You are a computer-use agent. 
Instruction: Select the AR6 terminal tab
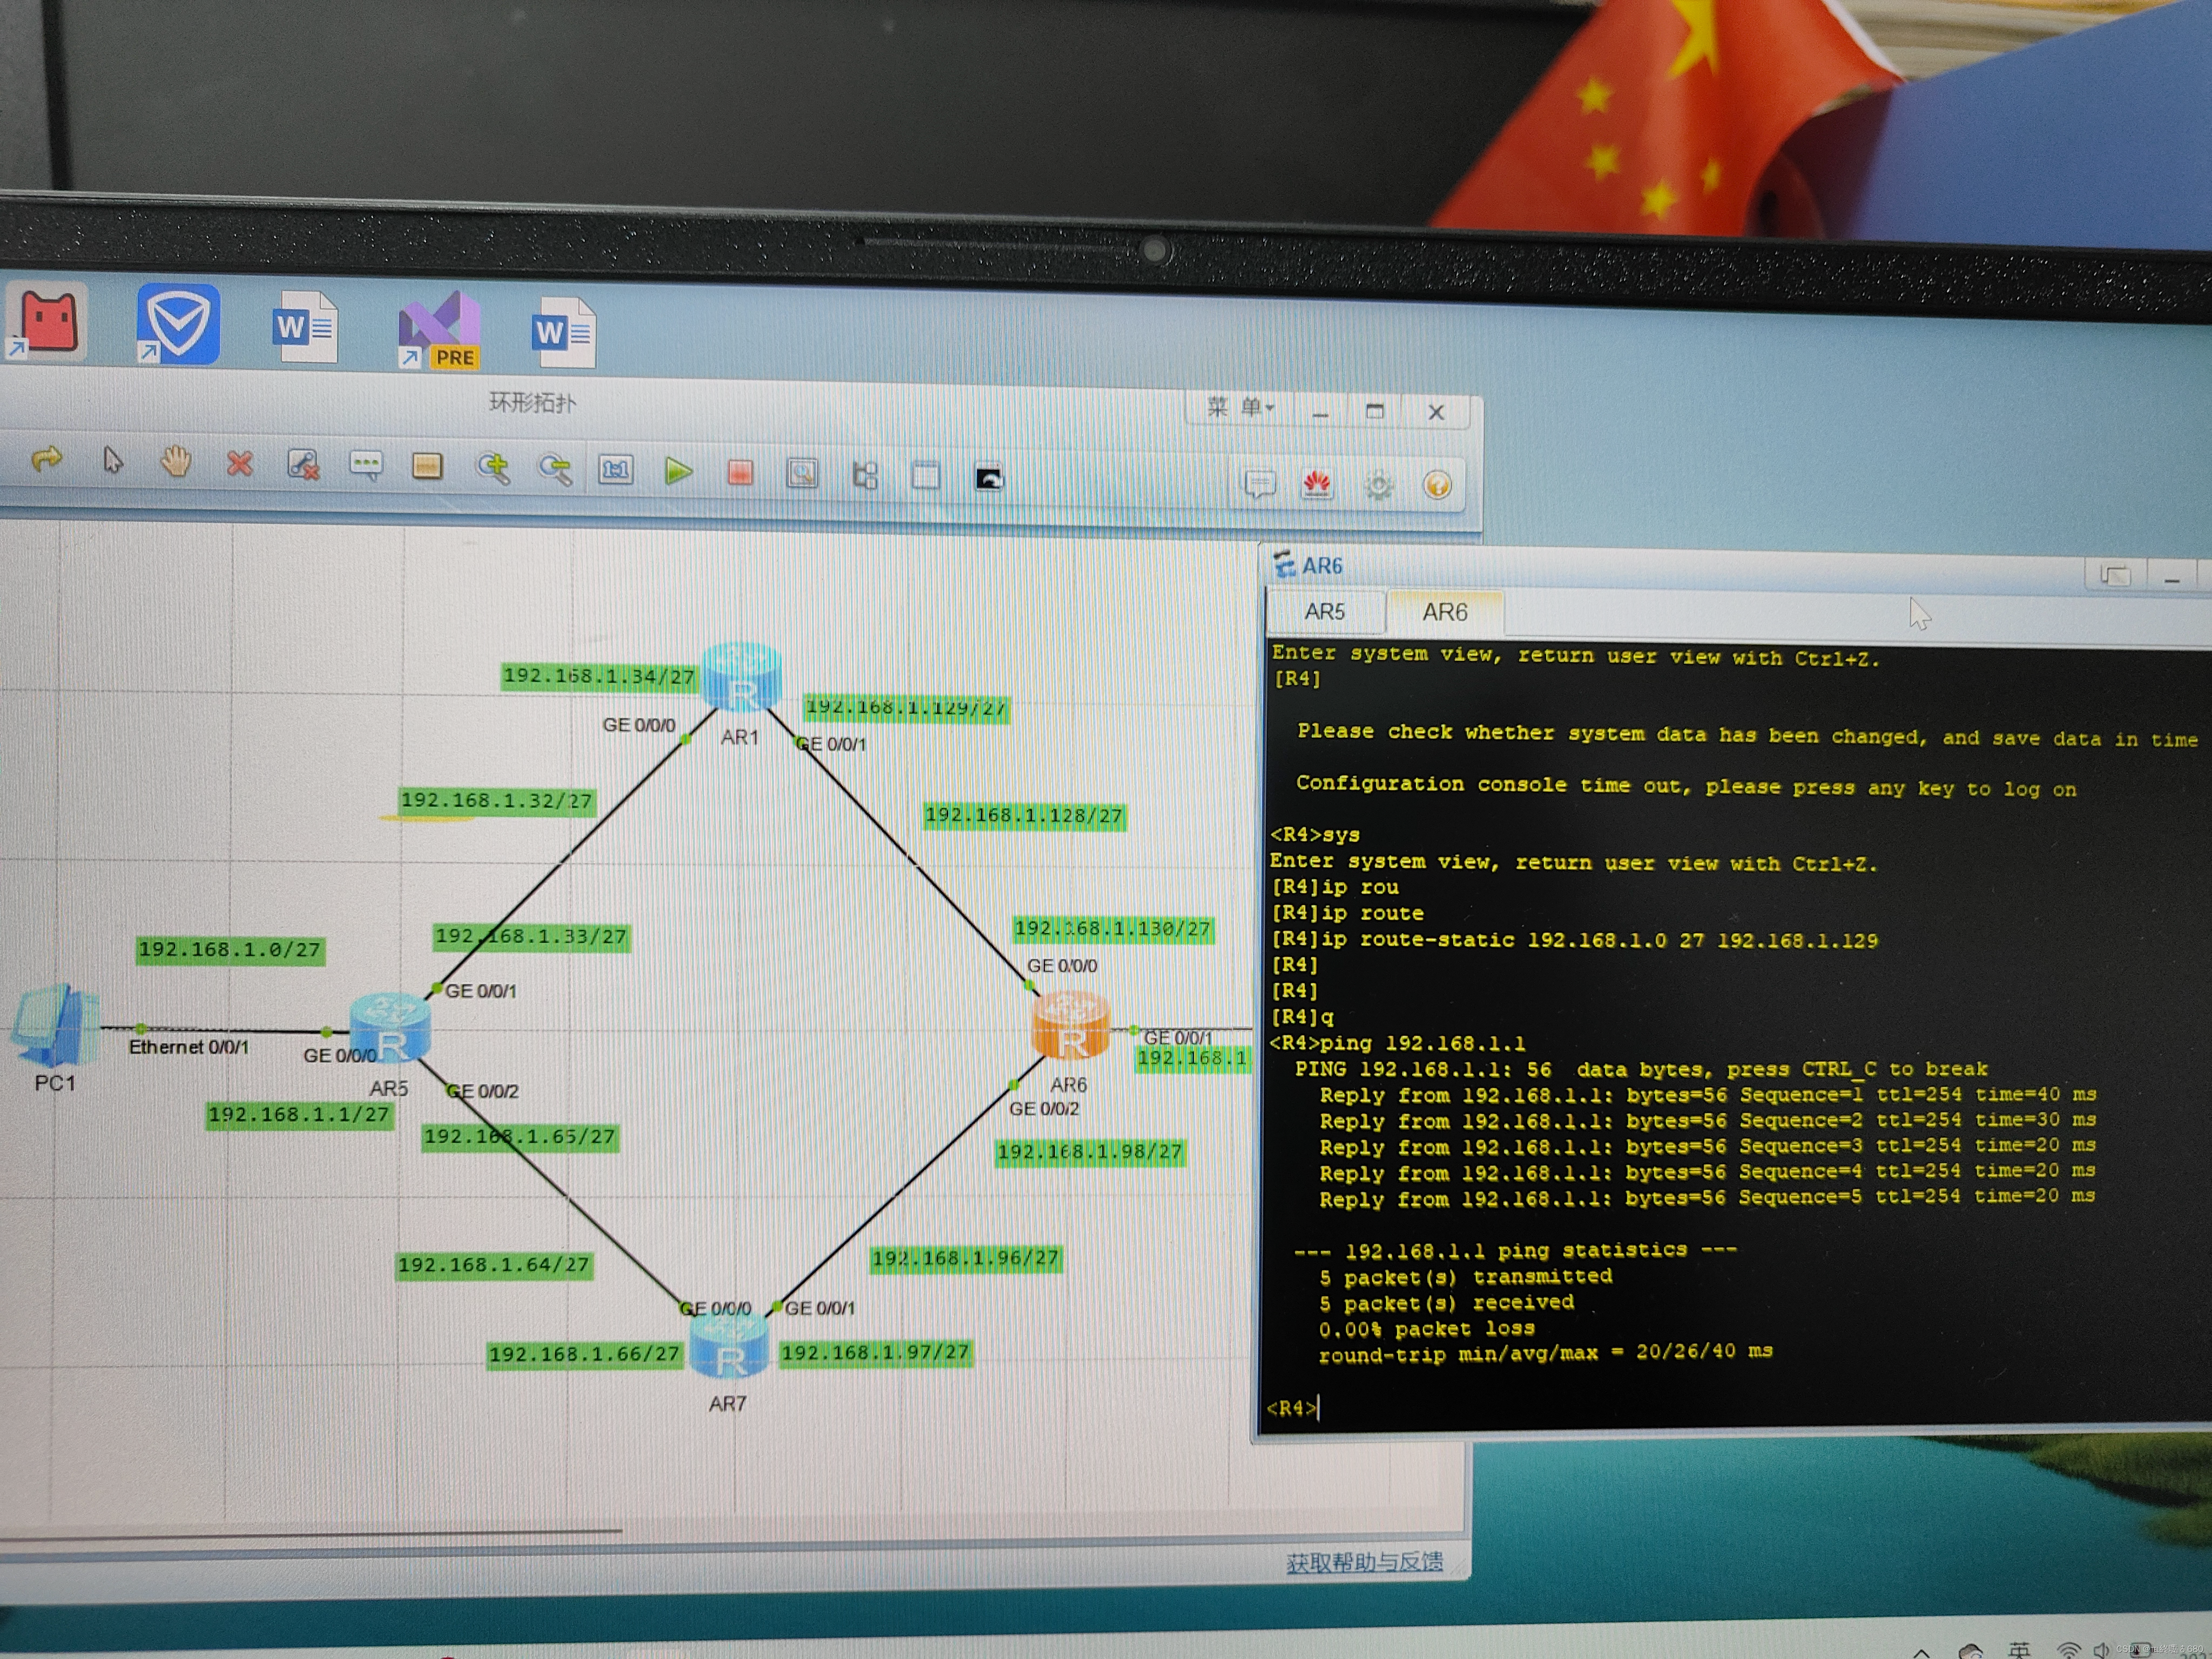(x=1445, y=612)
